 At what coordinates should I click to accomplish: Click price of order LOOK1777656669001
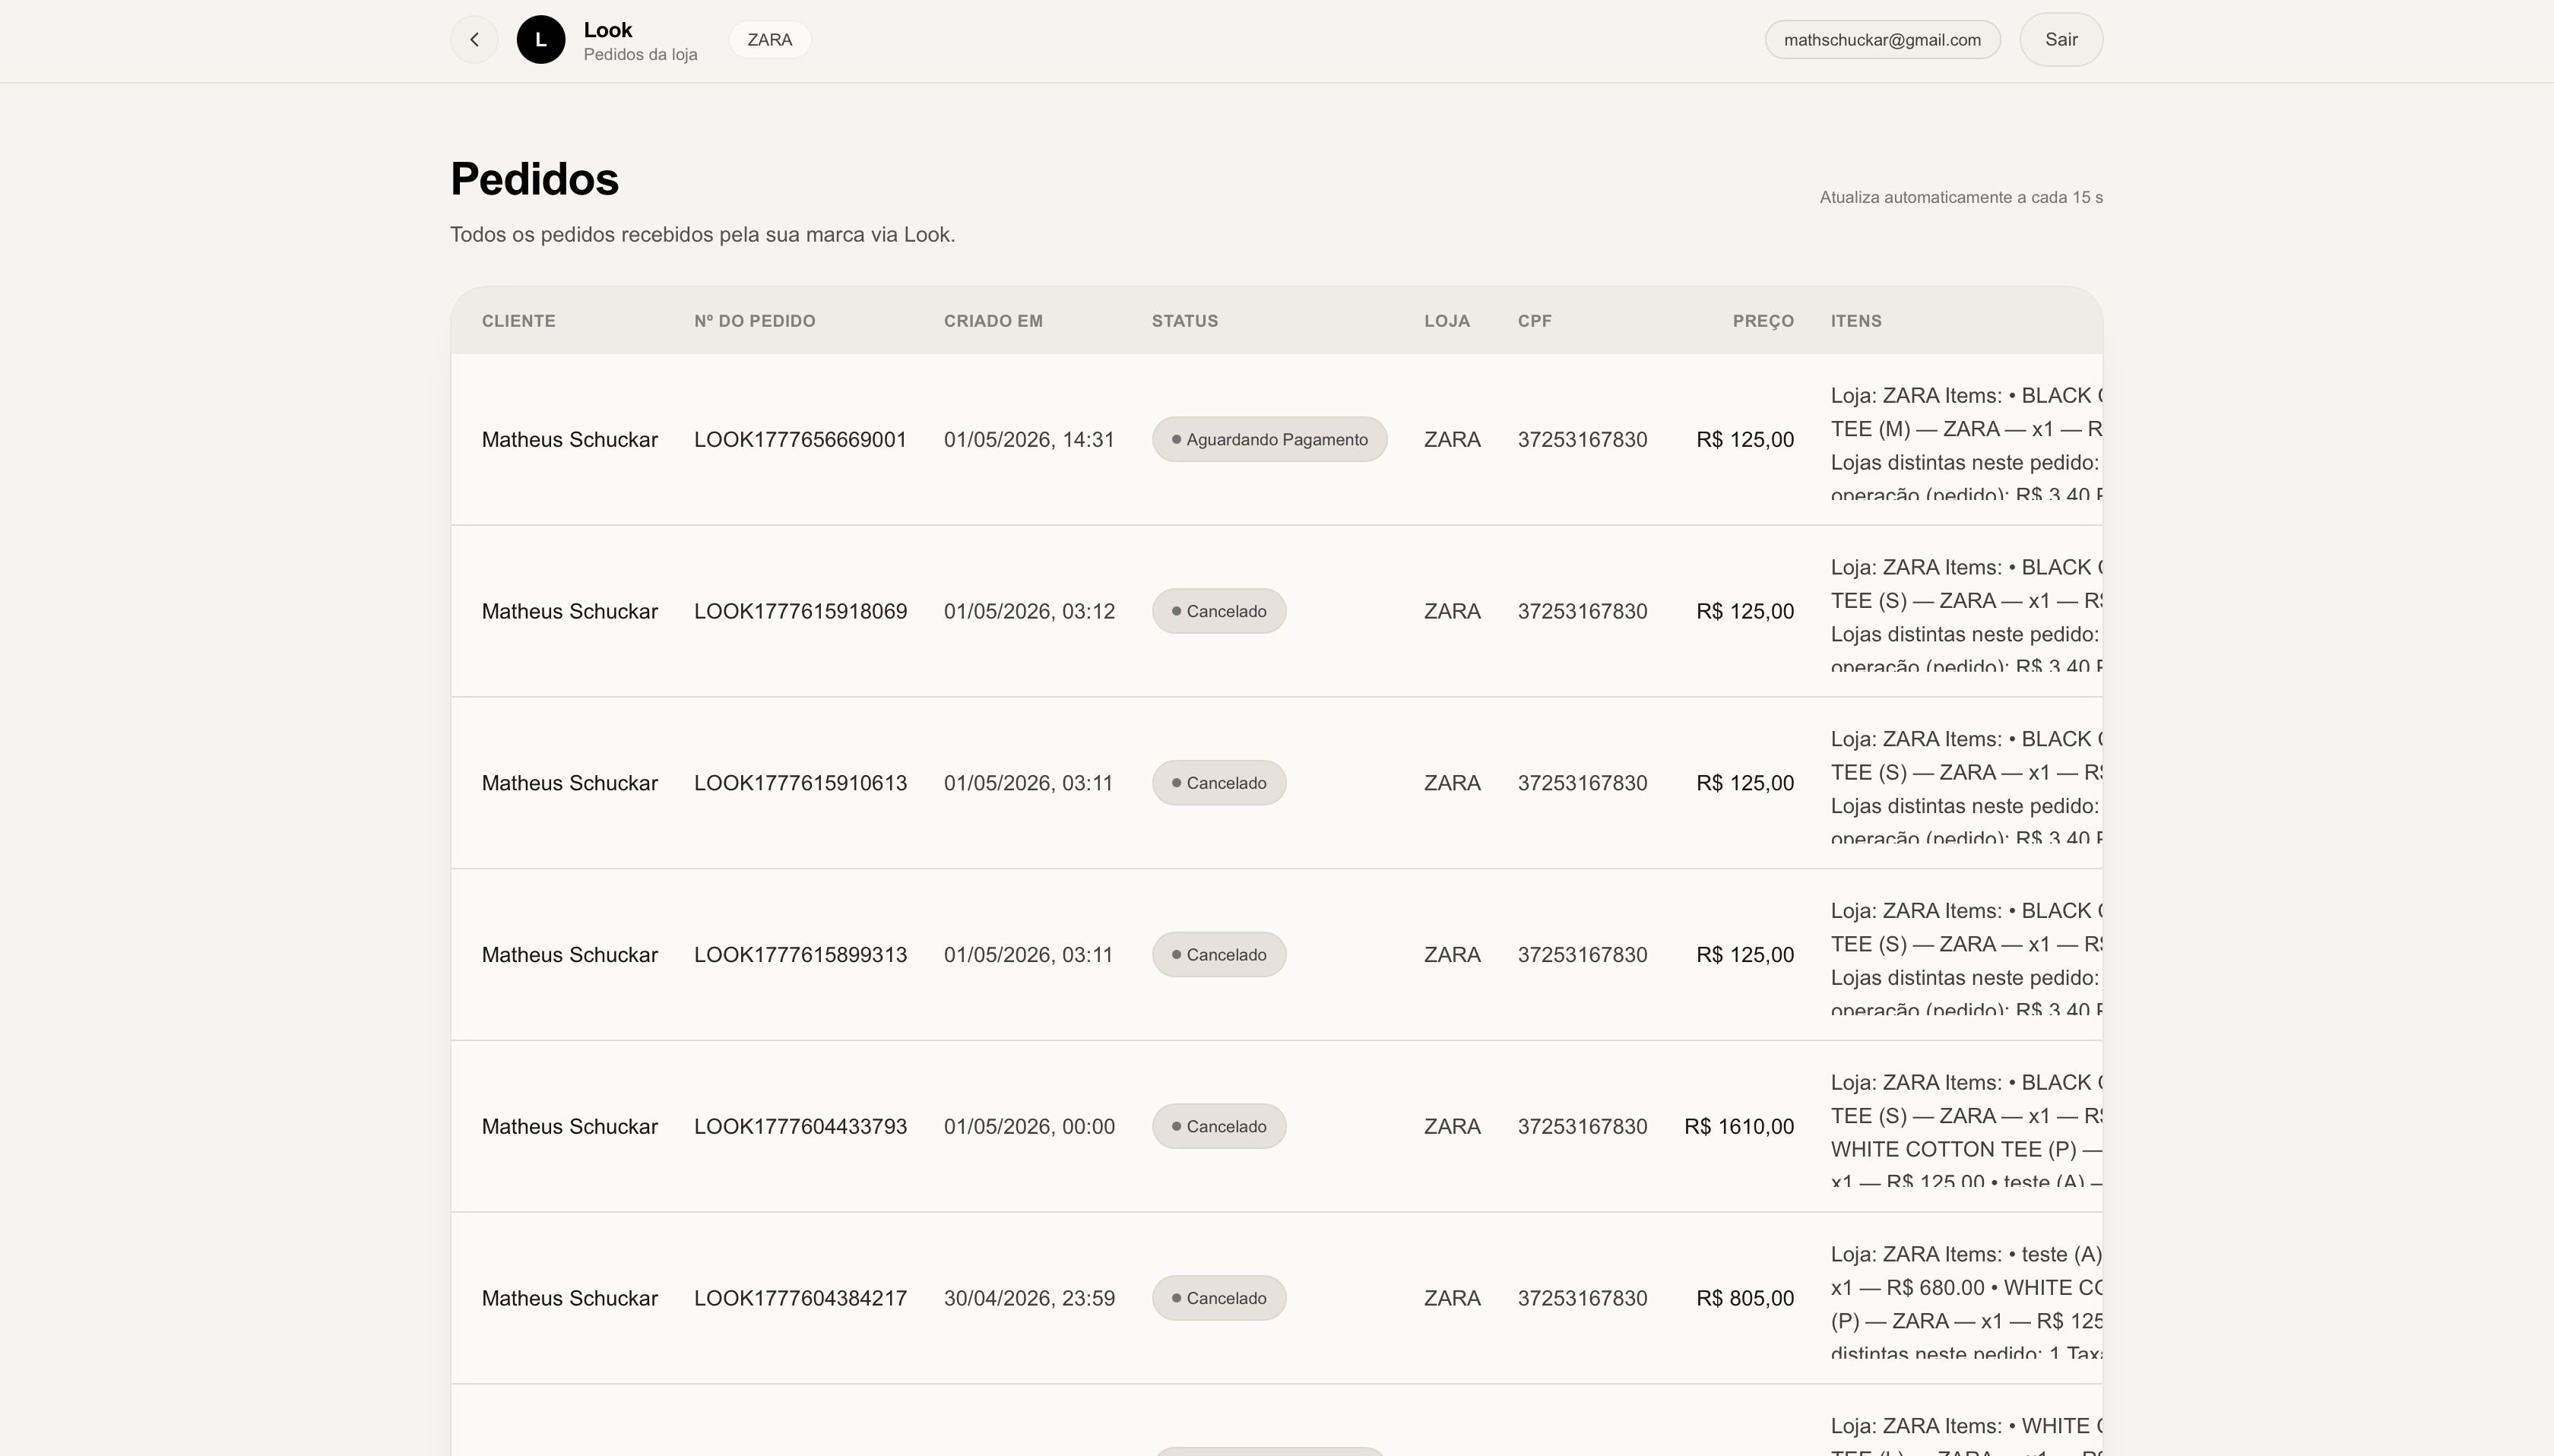point(1745,440)
